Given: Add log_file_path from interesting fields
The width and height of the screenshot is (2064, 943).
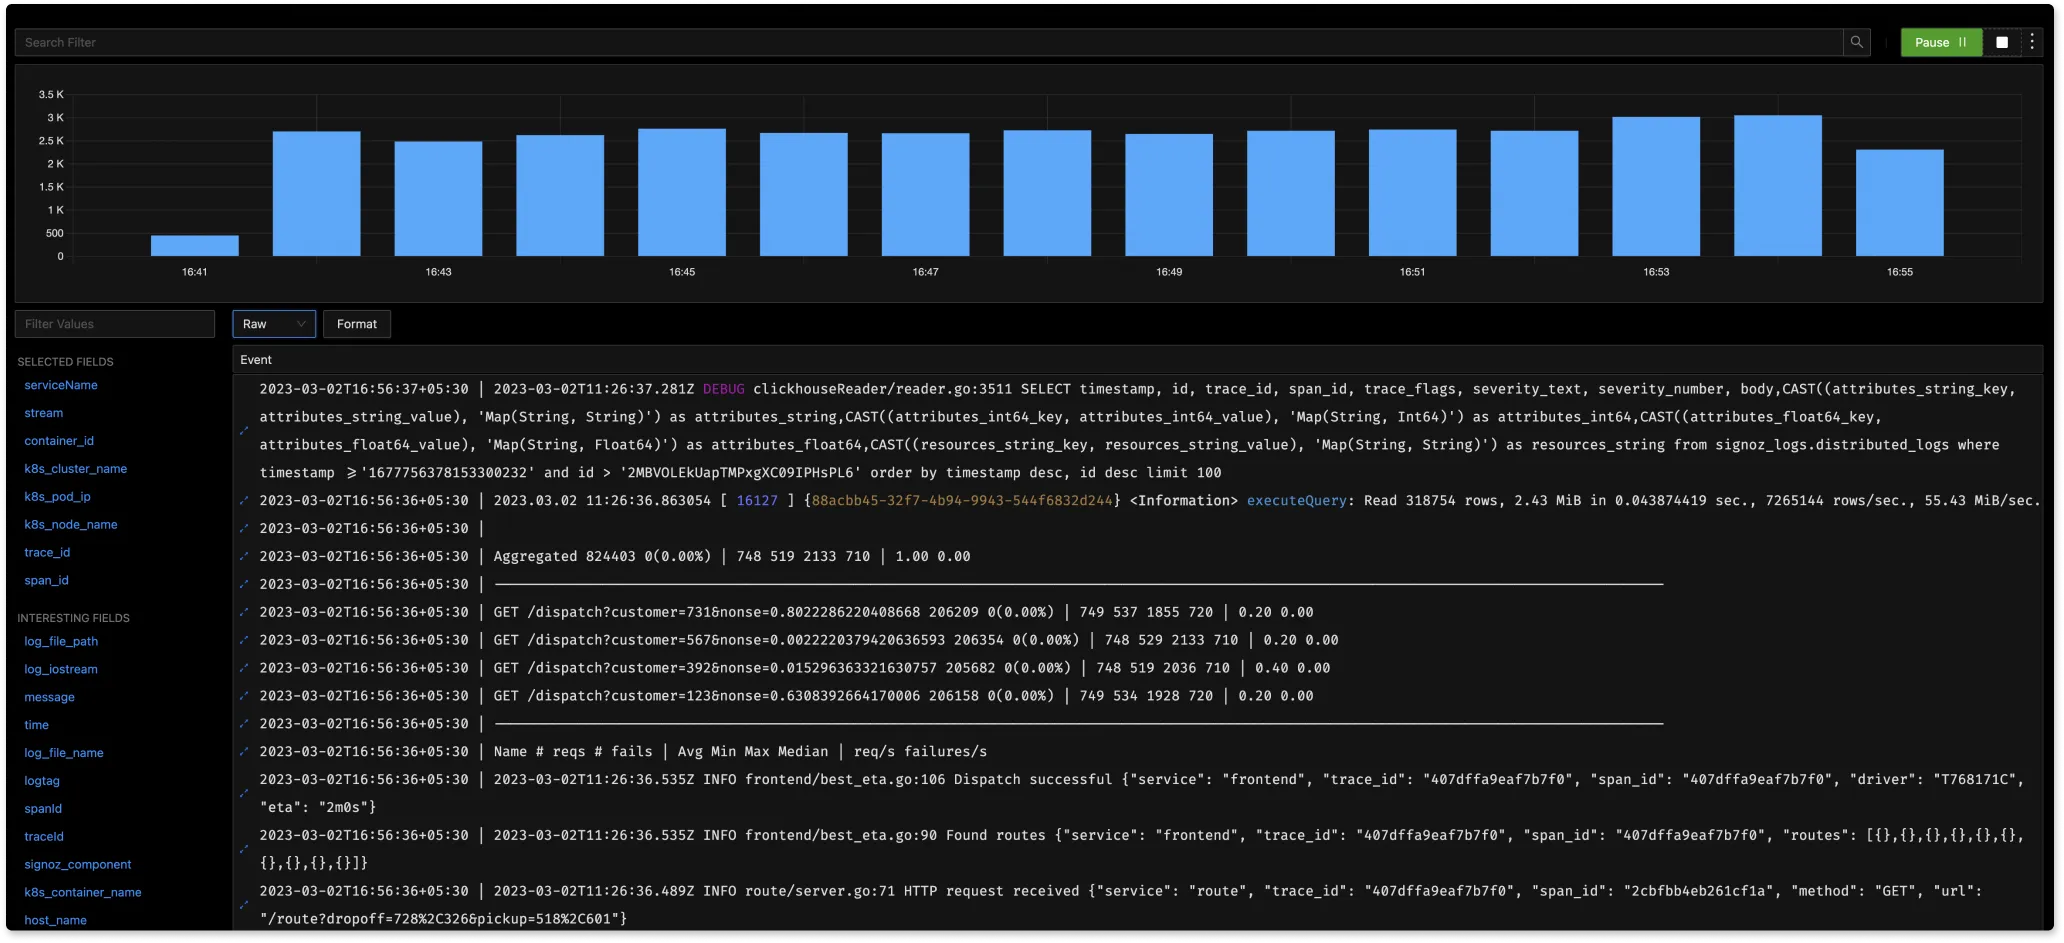Looking at the screenshot, I should coord(61,642).
